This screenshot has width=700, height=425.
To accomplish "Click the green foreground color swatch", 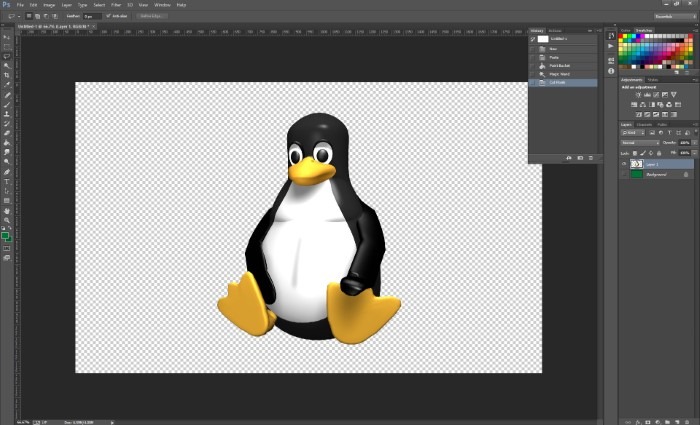I will 5,235.
